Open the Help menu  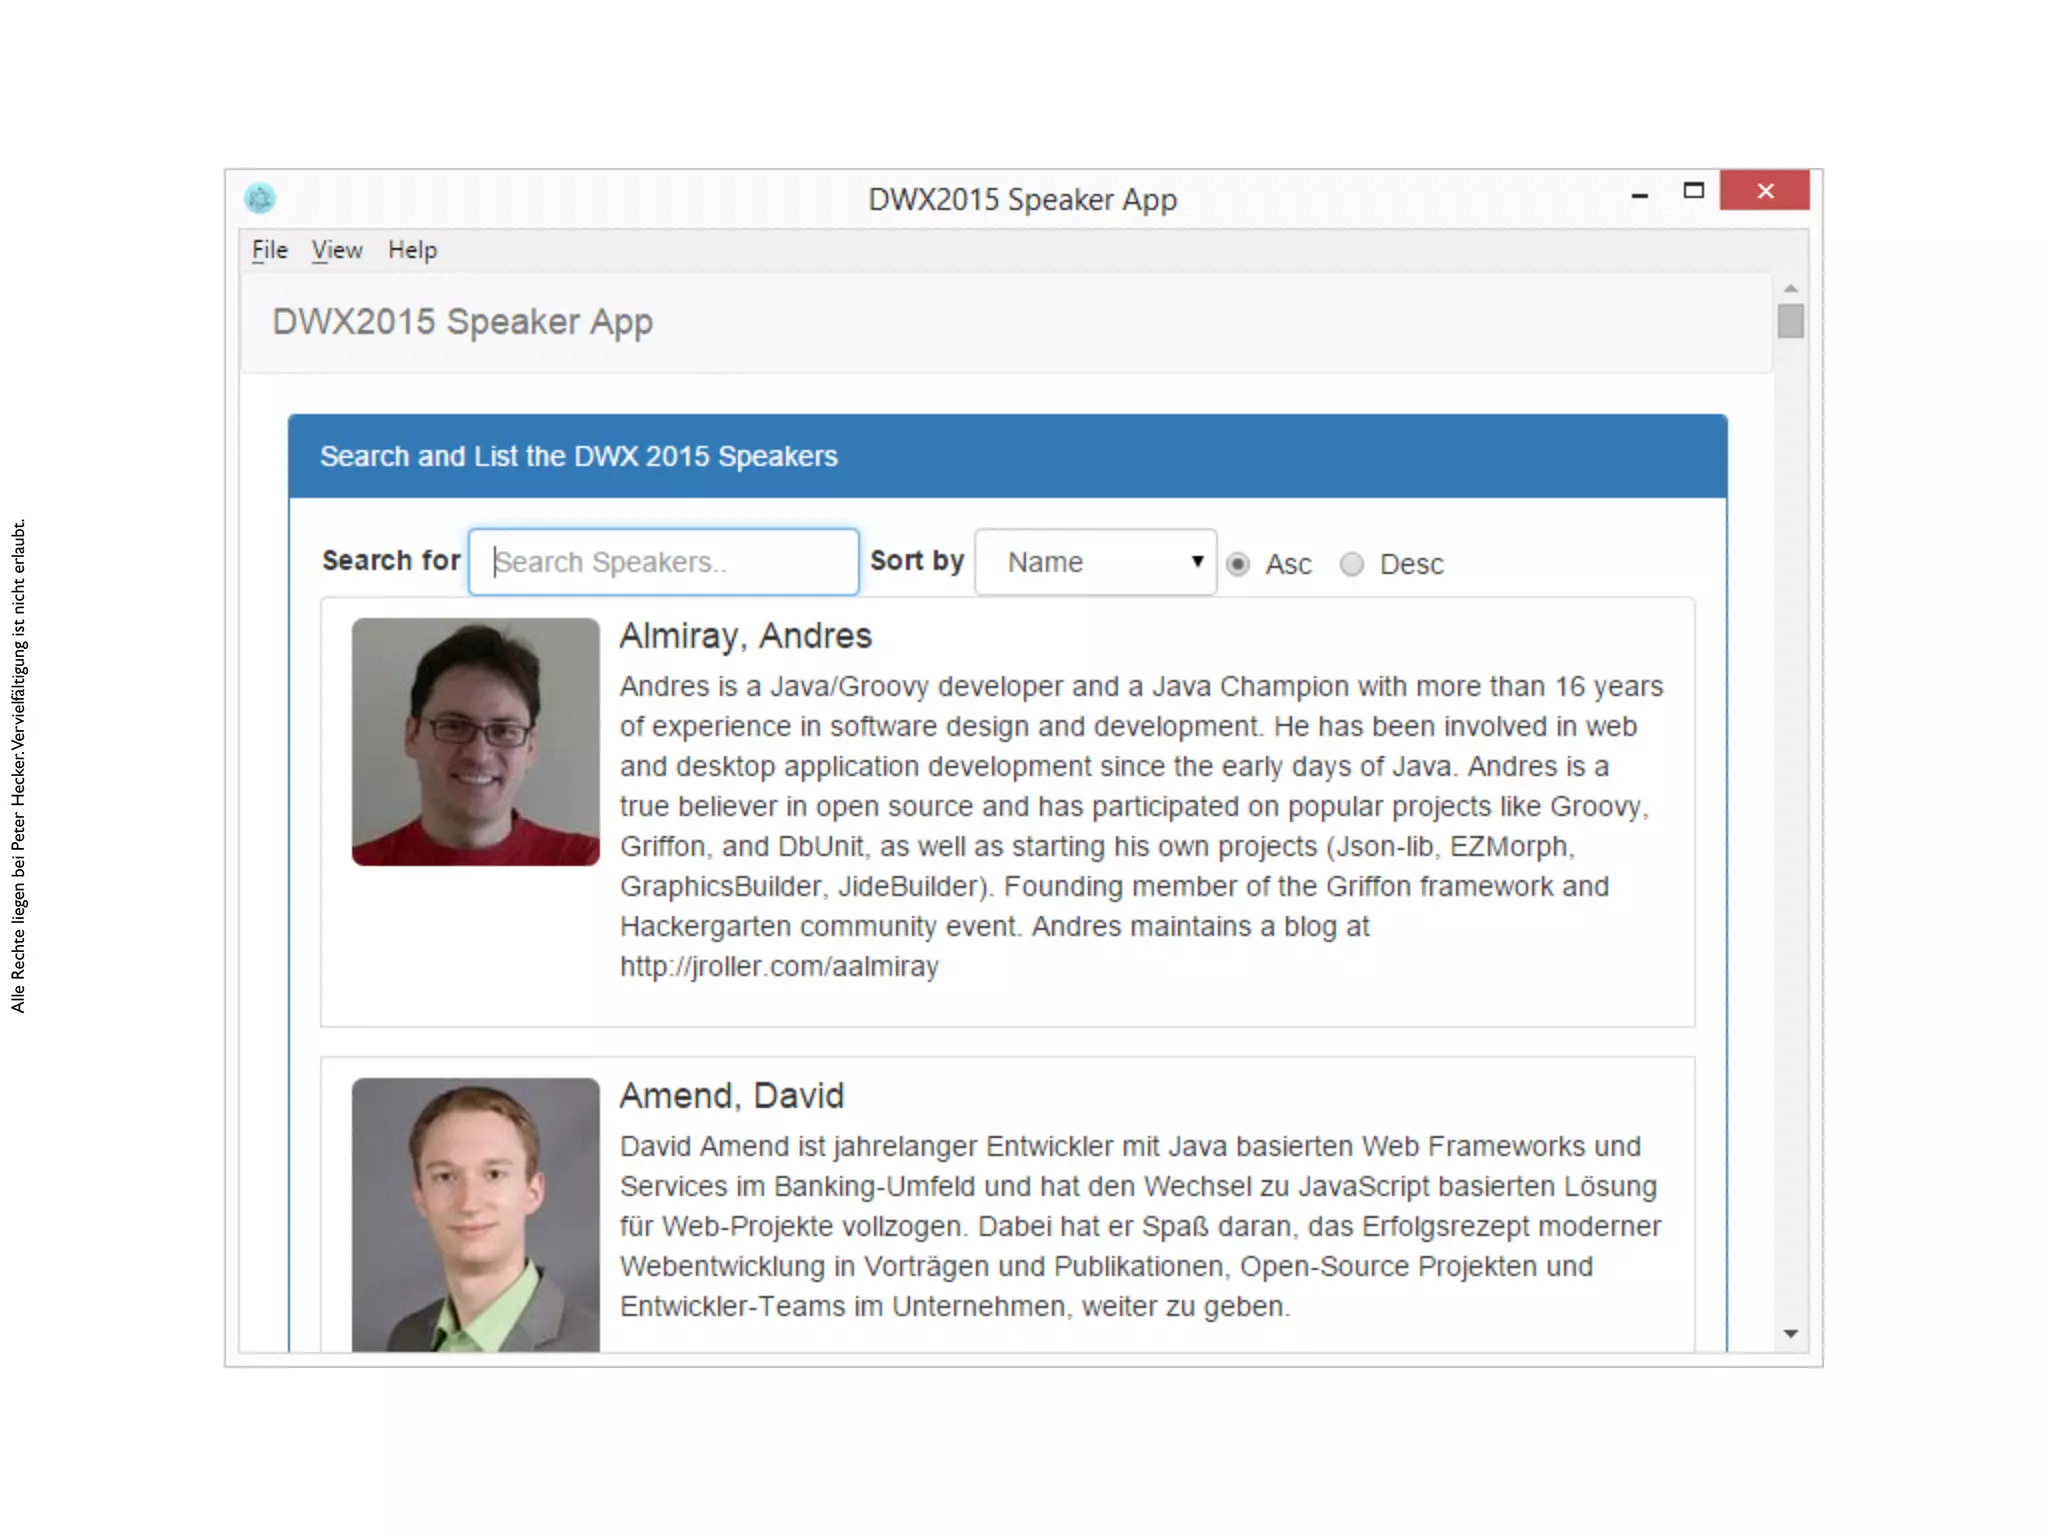coord(412,250)
